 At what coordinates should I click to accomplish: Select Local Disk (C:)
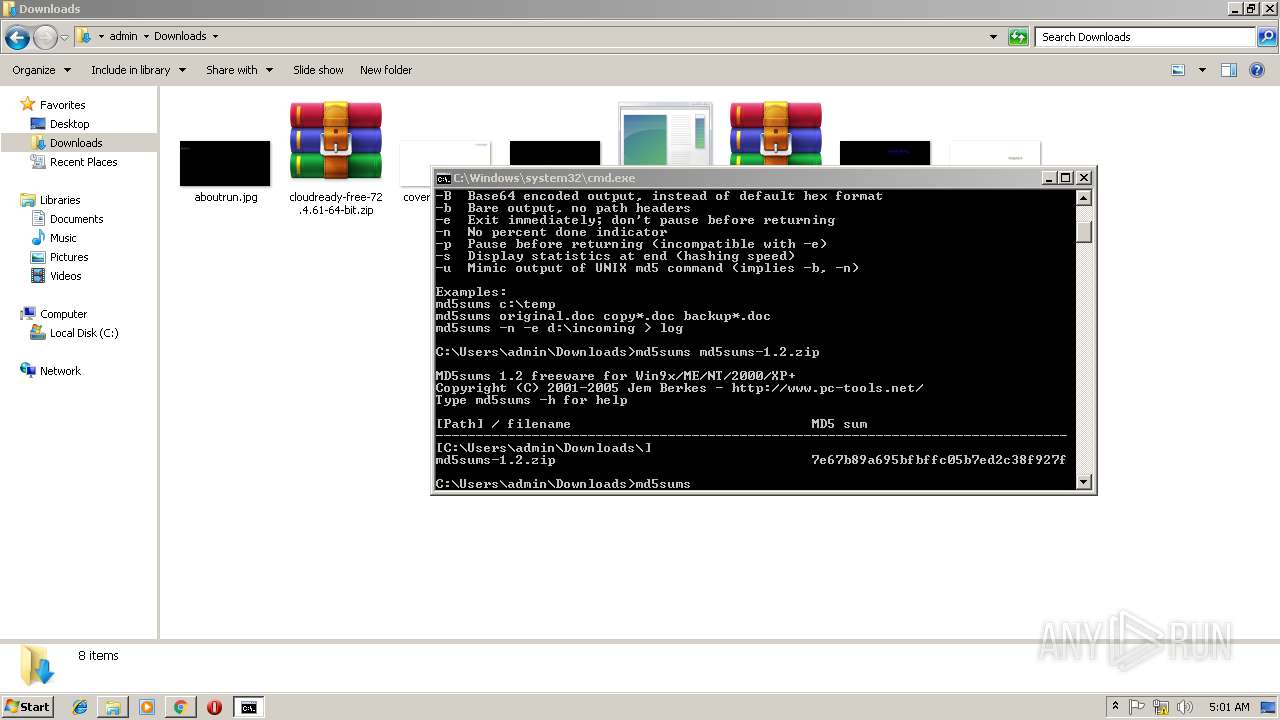(x=84, y=333)
